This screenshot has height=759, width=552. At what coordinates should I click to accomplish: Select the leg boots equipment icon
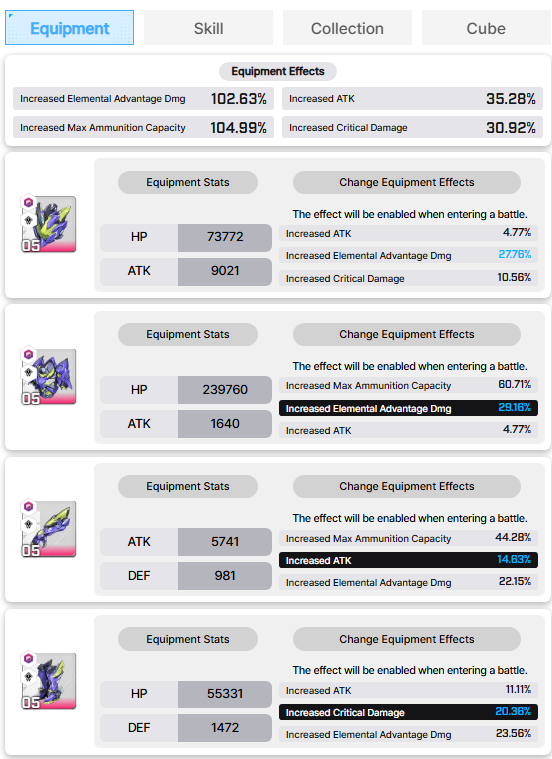click(48, 681)
